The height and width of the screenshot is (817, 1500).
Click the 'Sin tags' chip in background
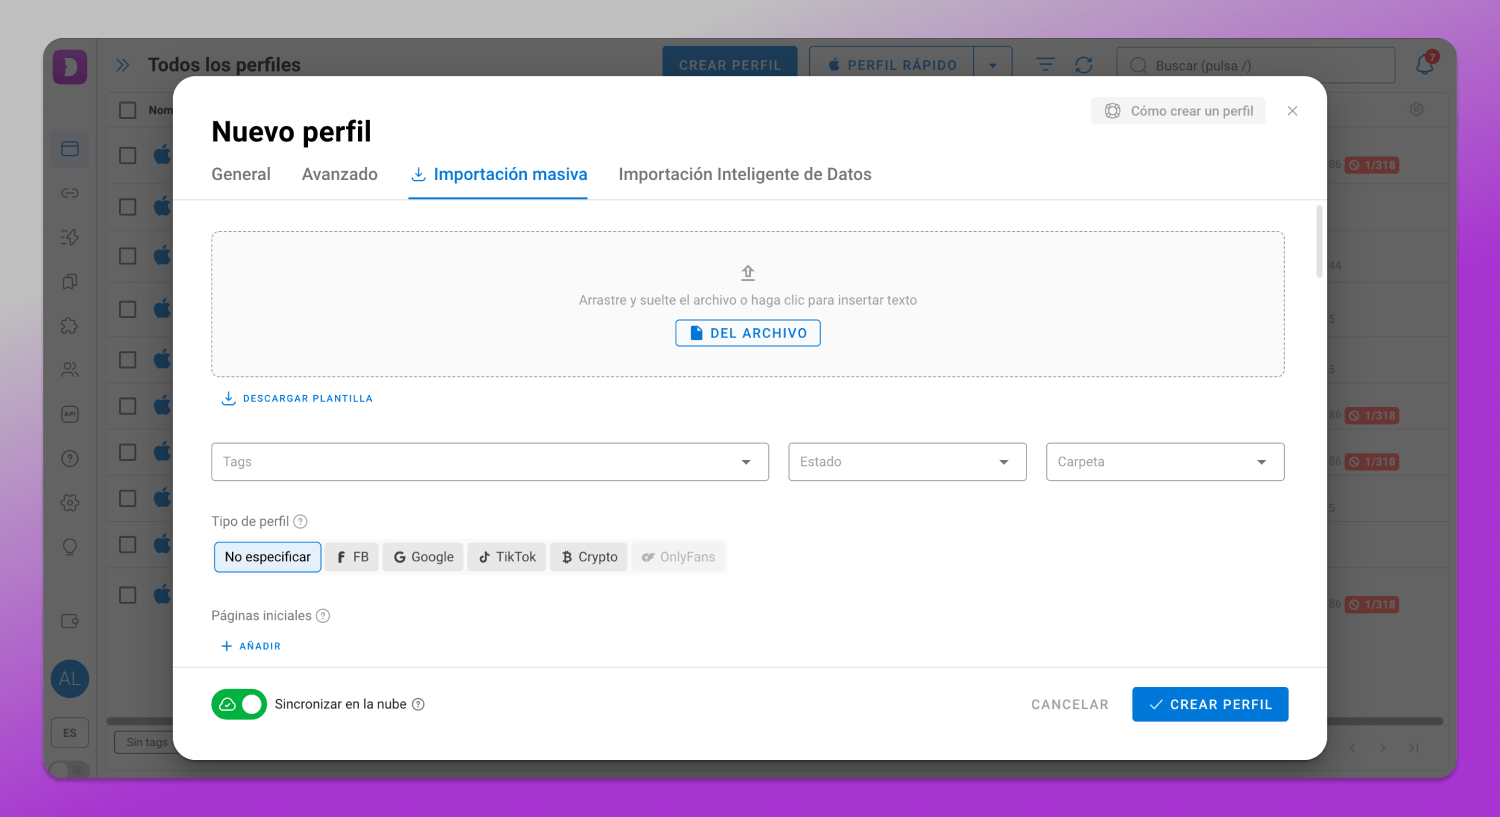click(146, 742)
